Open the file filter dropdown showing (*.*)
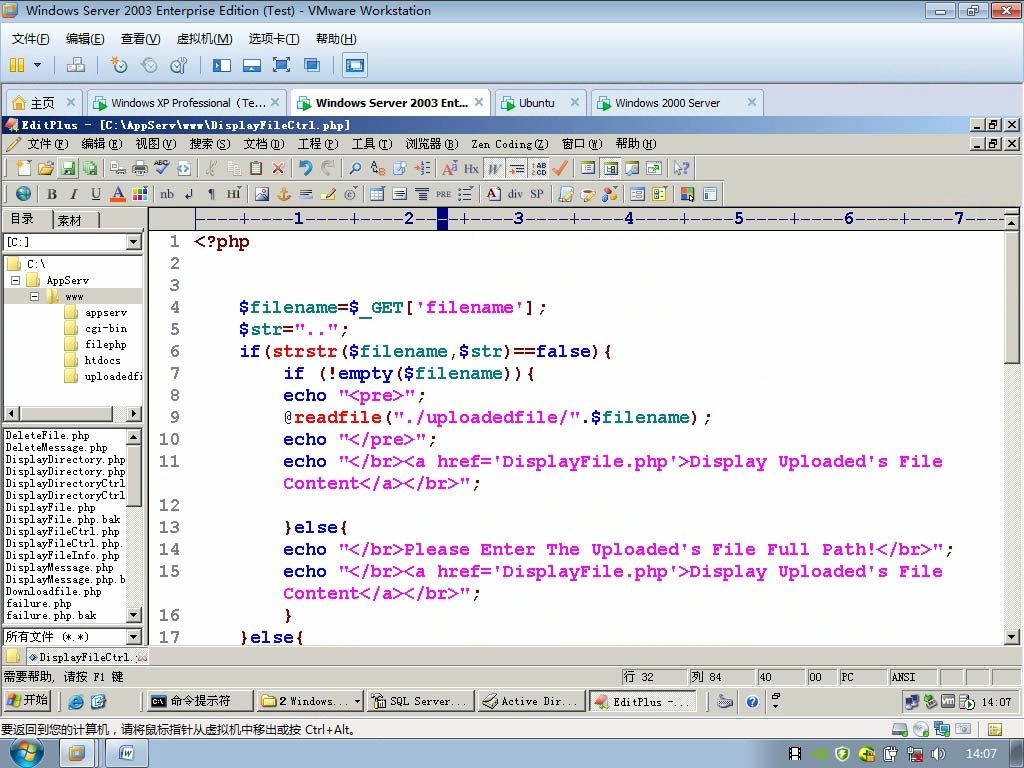The image size is (1024, 768). (134, 636)
